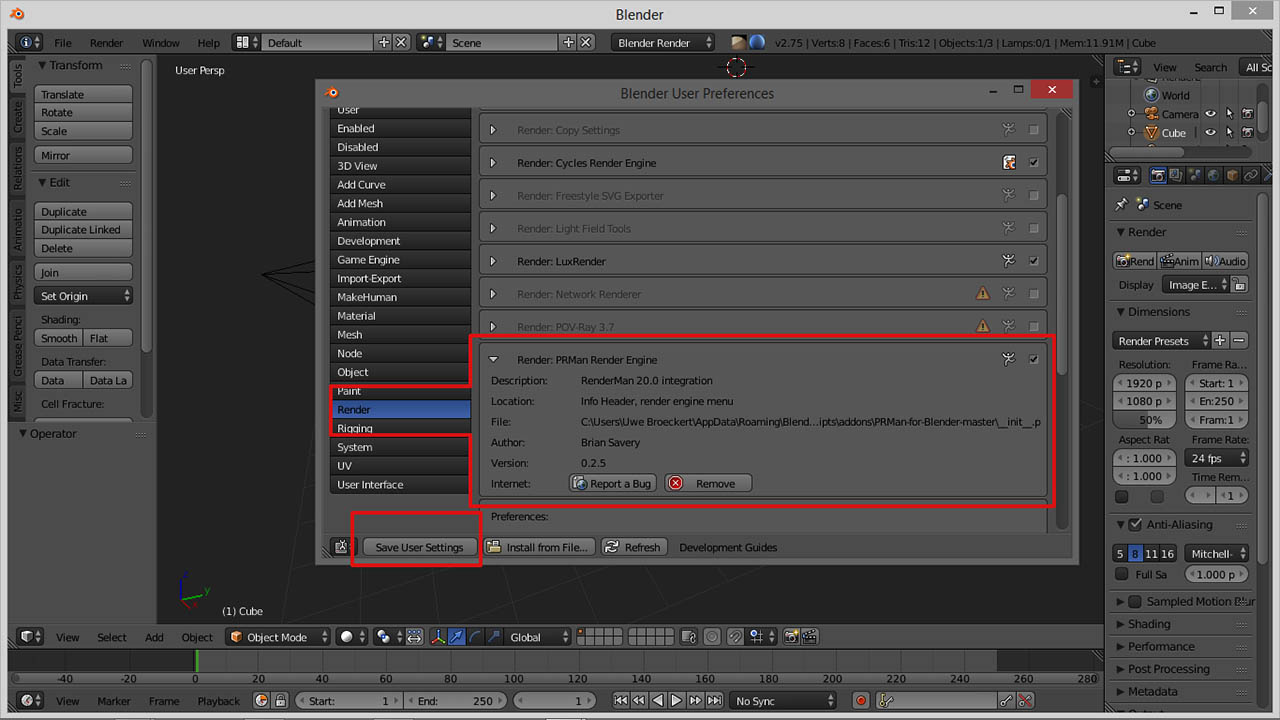Screen dimensions: 1280x720
Task: Click the scene browse icon beside Scene field
Action: pyautogui.click(x=432, y=43)
